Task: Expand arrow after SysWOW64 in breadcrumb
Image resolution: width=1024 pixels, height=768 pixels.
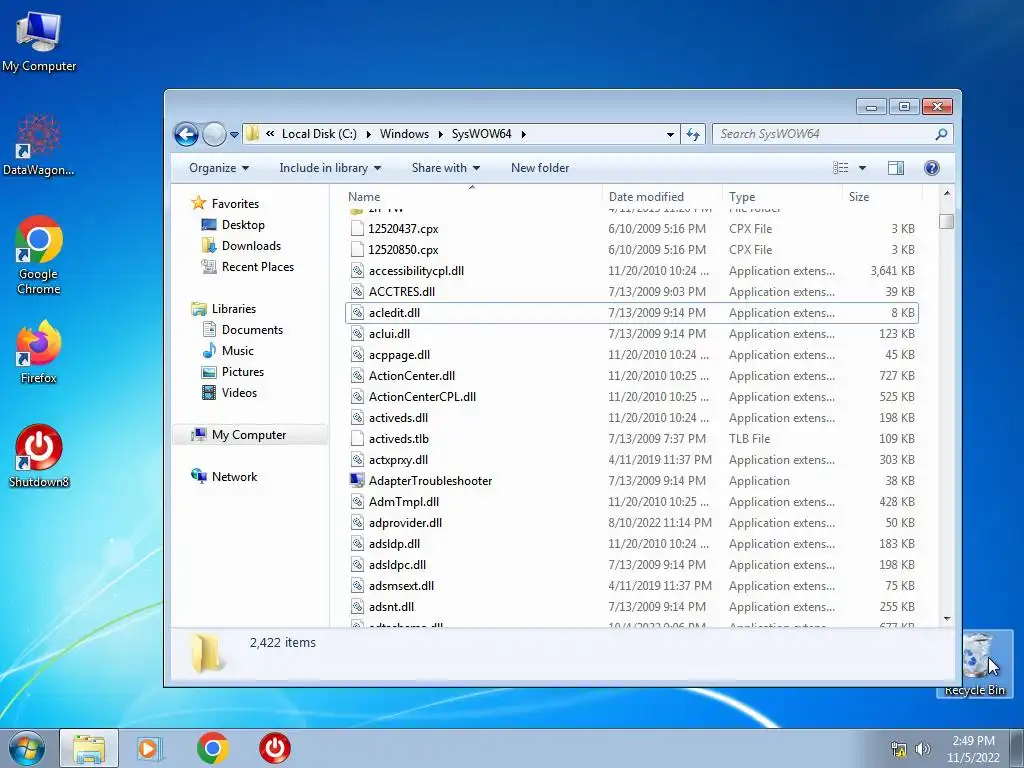Action: click(523, 135)
